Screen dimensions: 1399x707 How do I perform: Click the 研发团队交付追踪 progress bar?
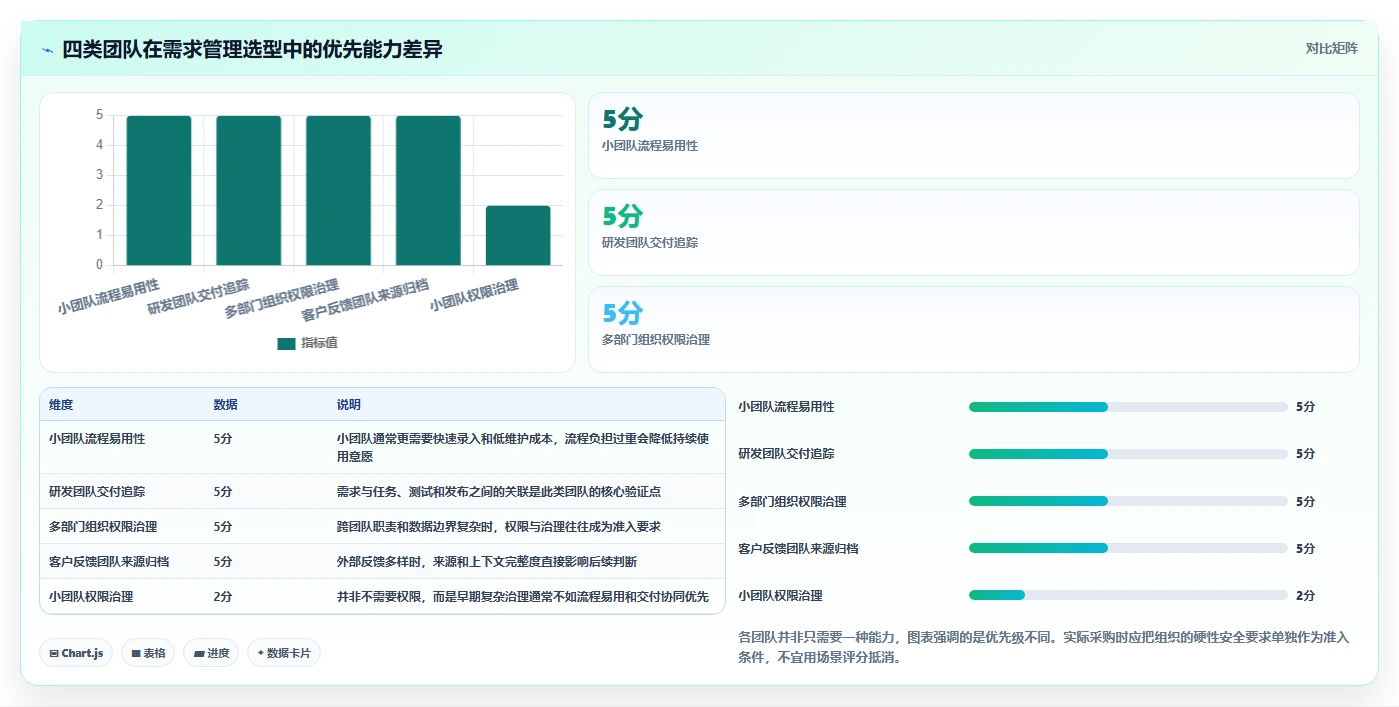(1128, 454)
